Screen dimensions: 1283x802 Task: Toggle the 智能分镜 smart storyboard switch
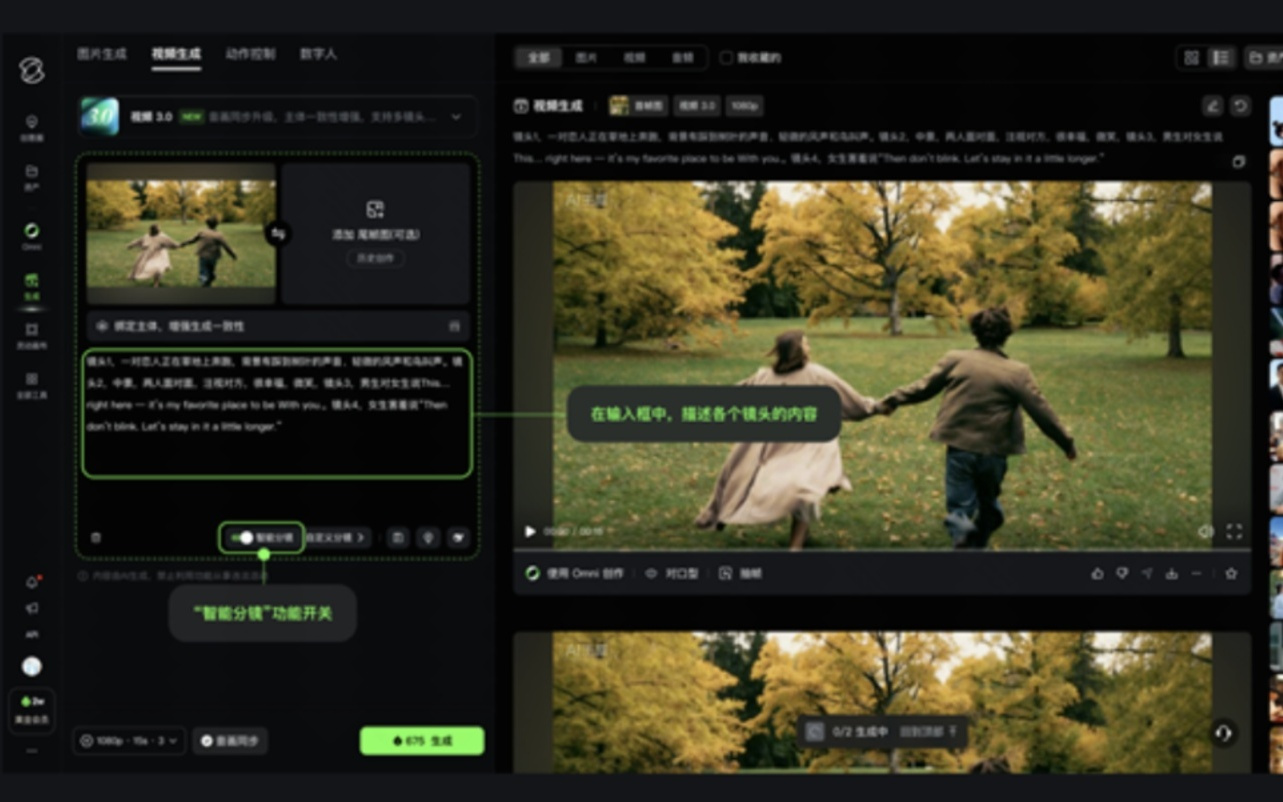click(244, 538)
